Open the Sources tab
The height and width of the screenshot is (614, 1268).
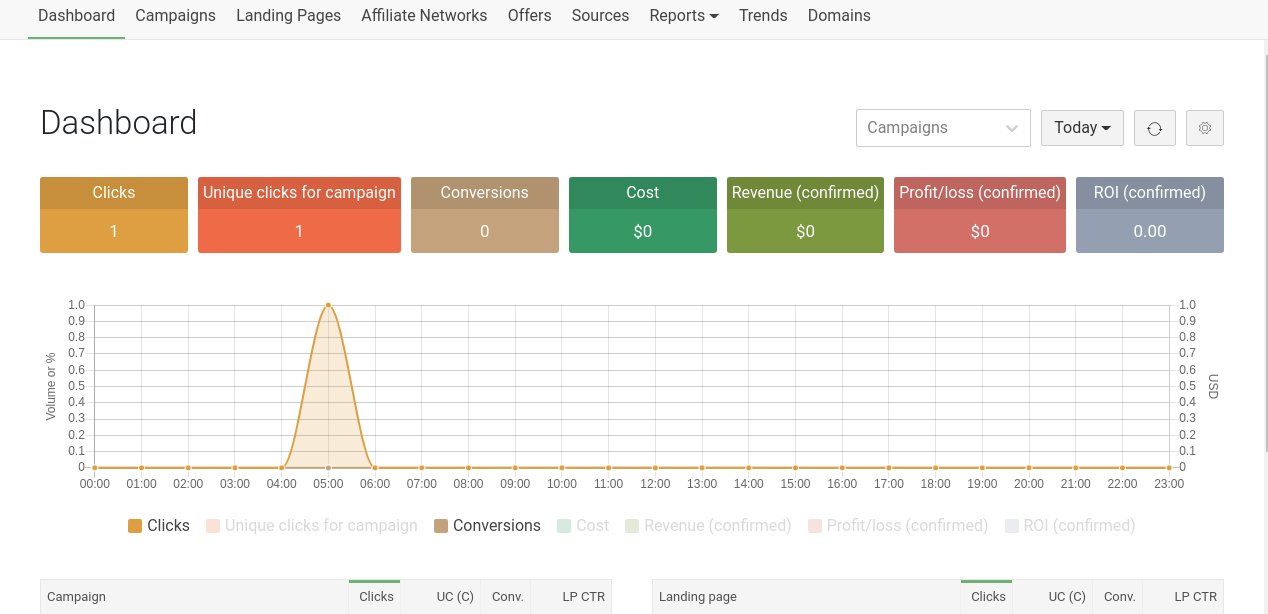(x=600, y=16)
